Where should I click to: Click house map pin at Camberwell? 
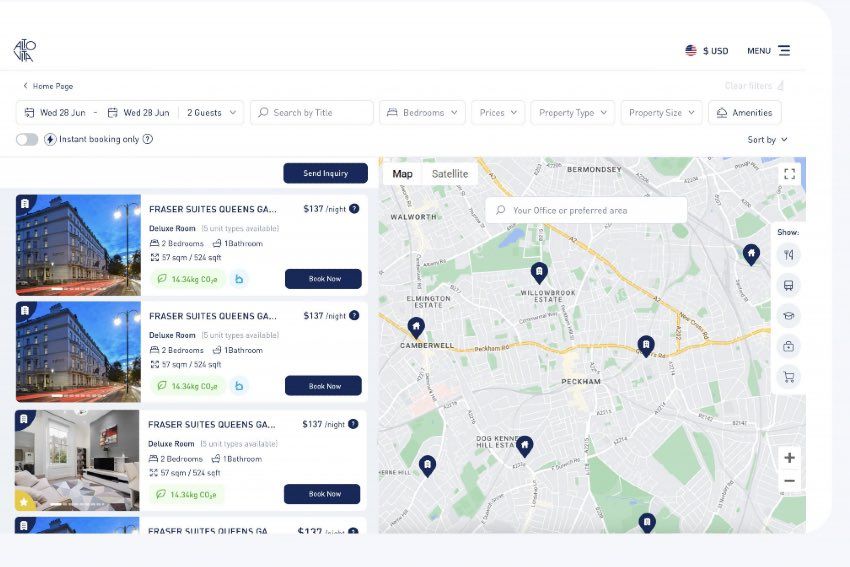tap(416, 328)
